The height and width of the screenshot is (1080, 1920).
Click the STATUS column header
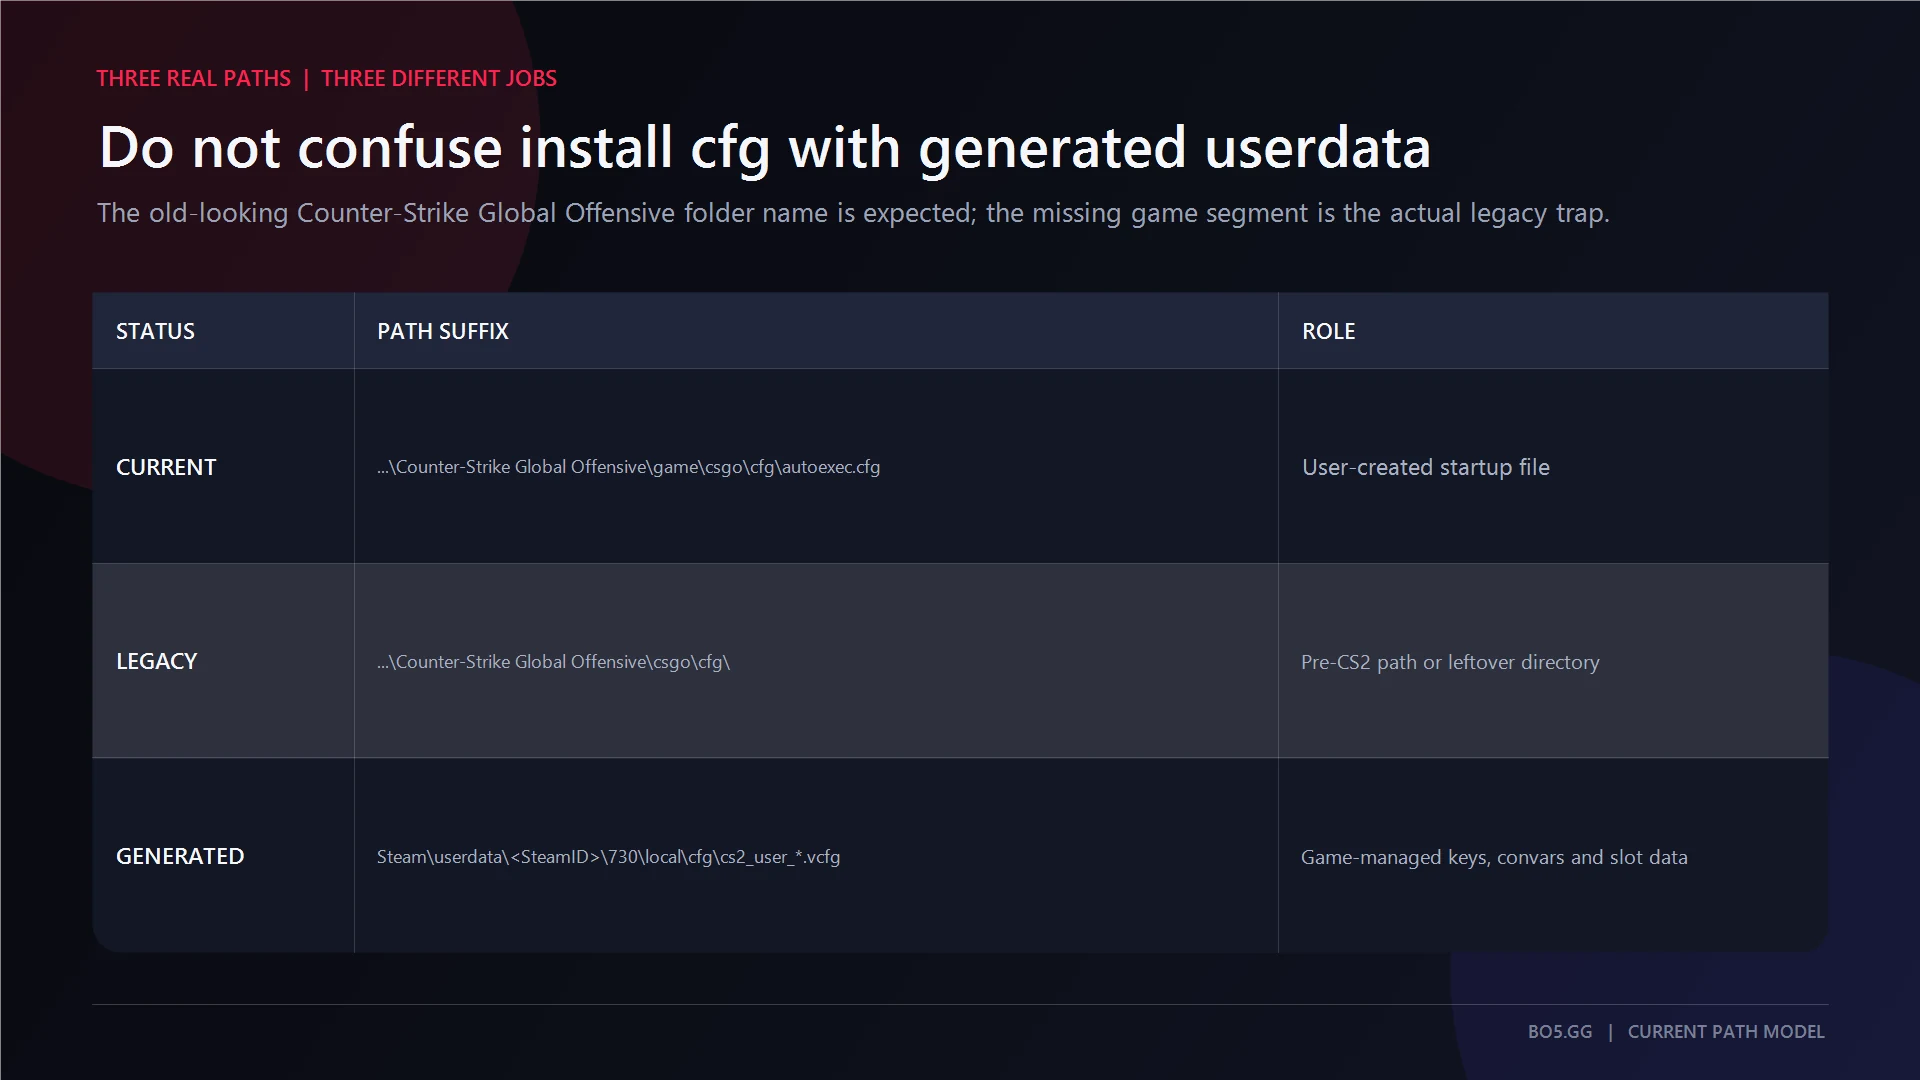pyautogui.click(x=223, y=331)
